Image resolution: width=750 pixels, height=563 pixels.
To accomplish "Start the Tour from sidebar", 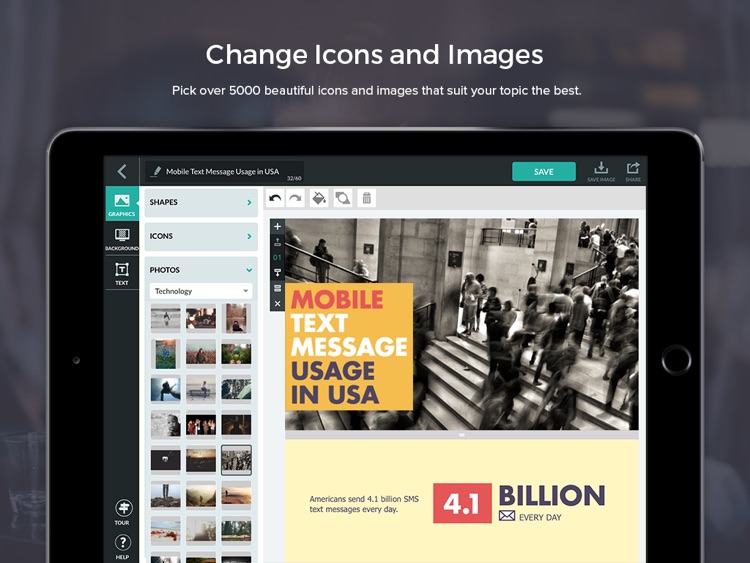I will coord(123,512).
